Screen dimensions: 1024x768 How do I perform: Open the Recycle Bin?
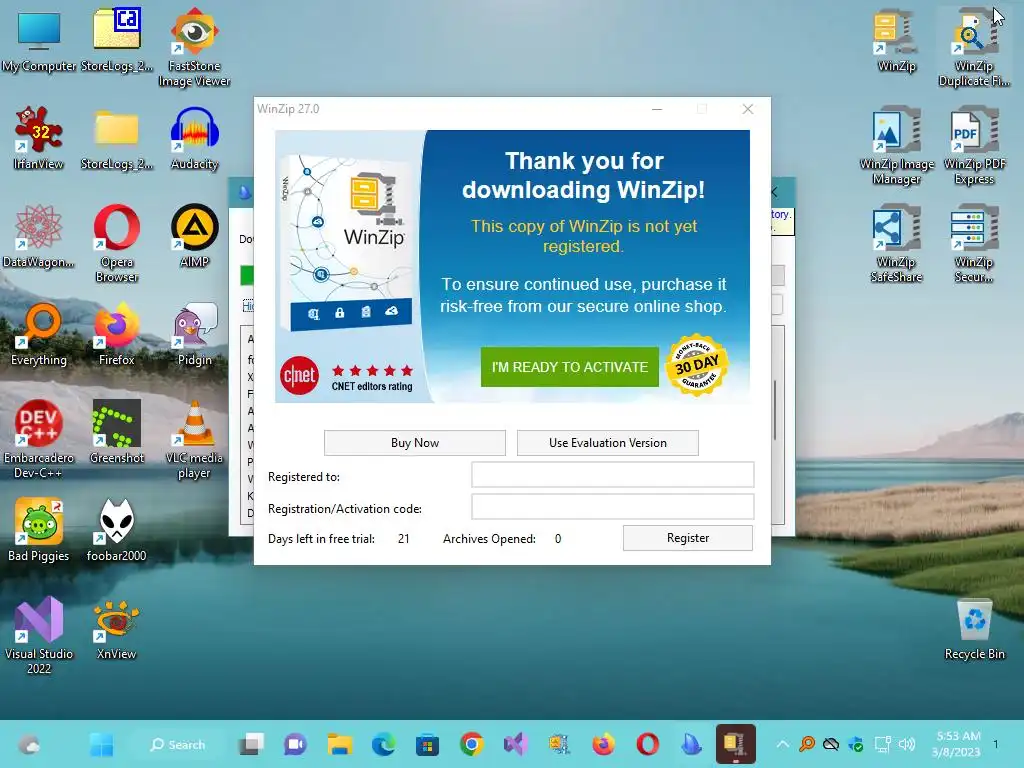click(x=974, y=628)
